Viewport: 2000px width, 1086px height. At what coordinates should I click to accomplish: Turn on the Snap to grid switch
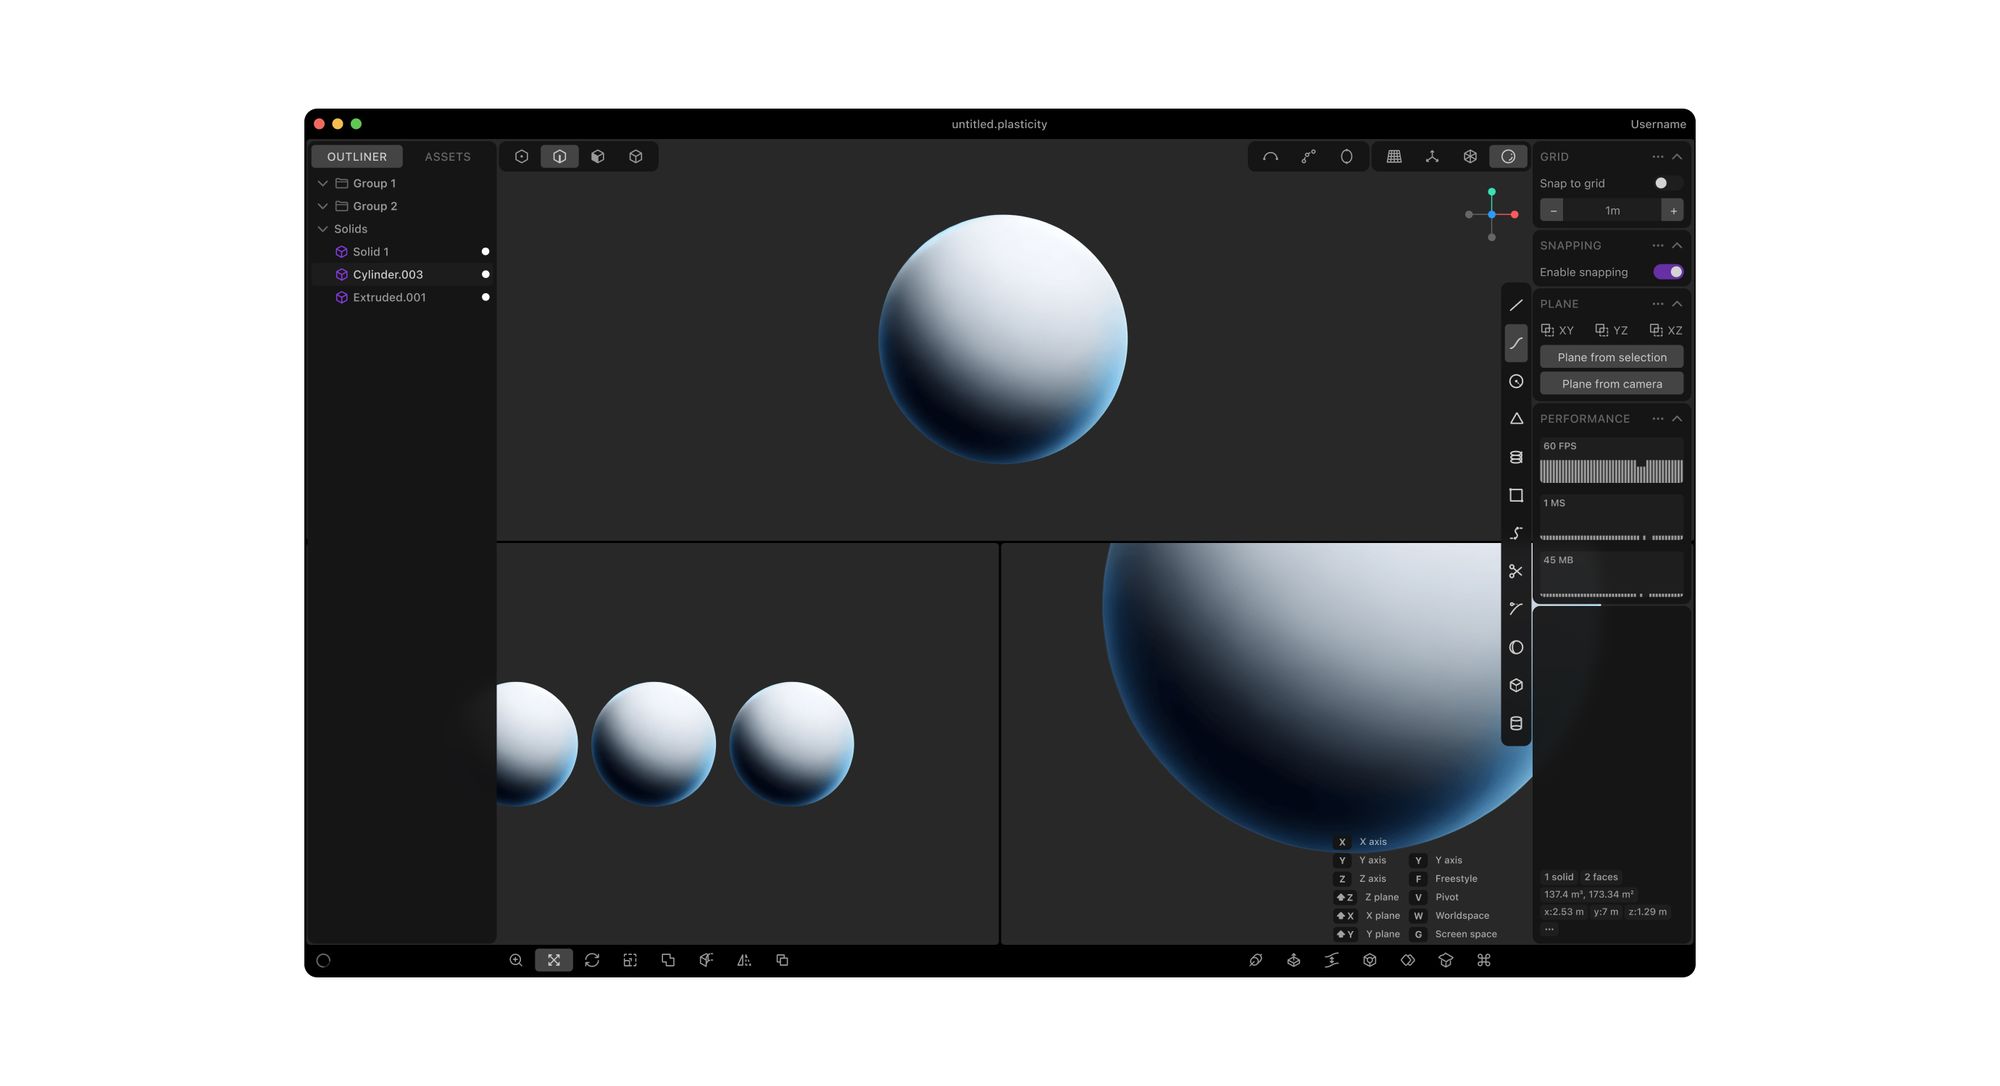tap(1667, 183)
